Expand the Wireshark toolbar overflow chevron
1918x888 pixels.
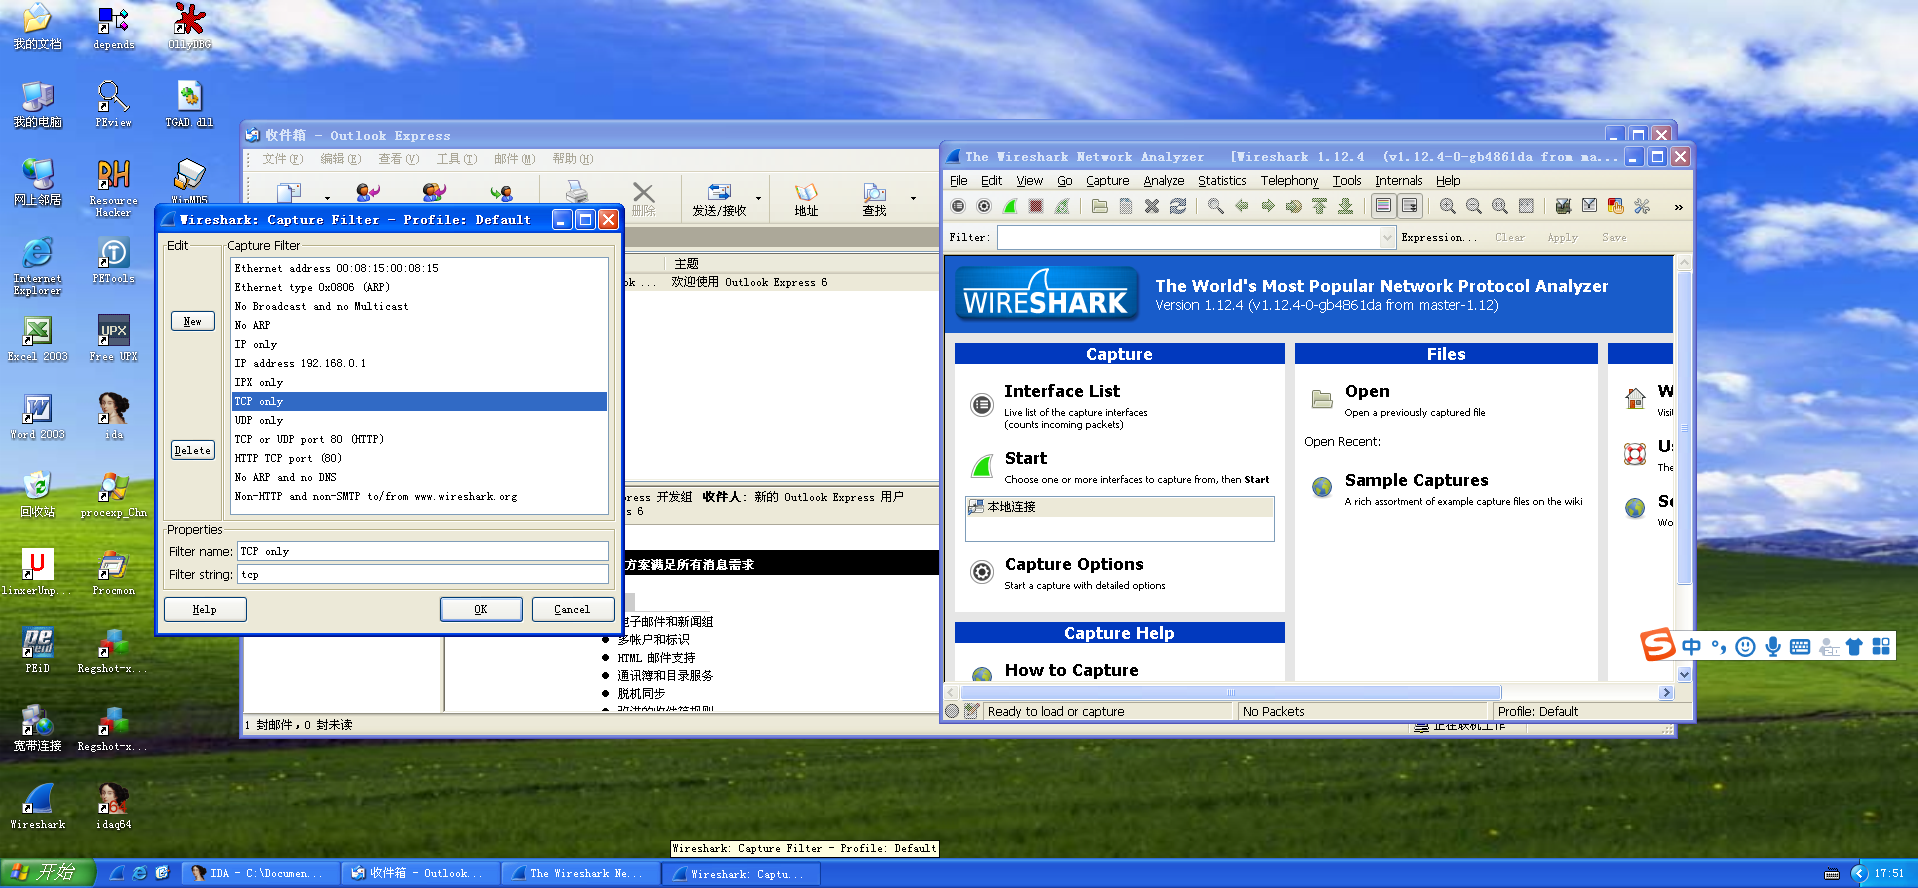pos(1678,207)
